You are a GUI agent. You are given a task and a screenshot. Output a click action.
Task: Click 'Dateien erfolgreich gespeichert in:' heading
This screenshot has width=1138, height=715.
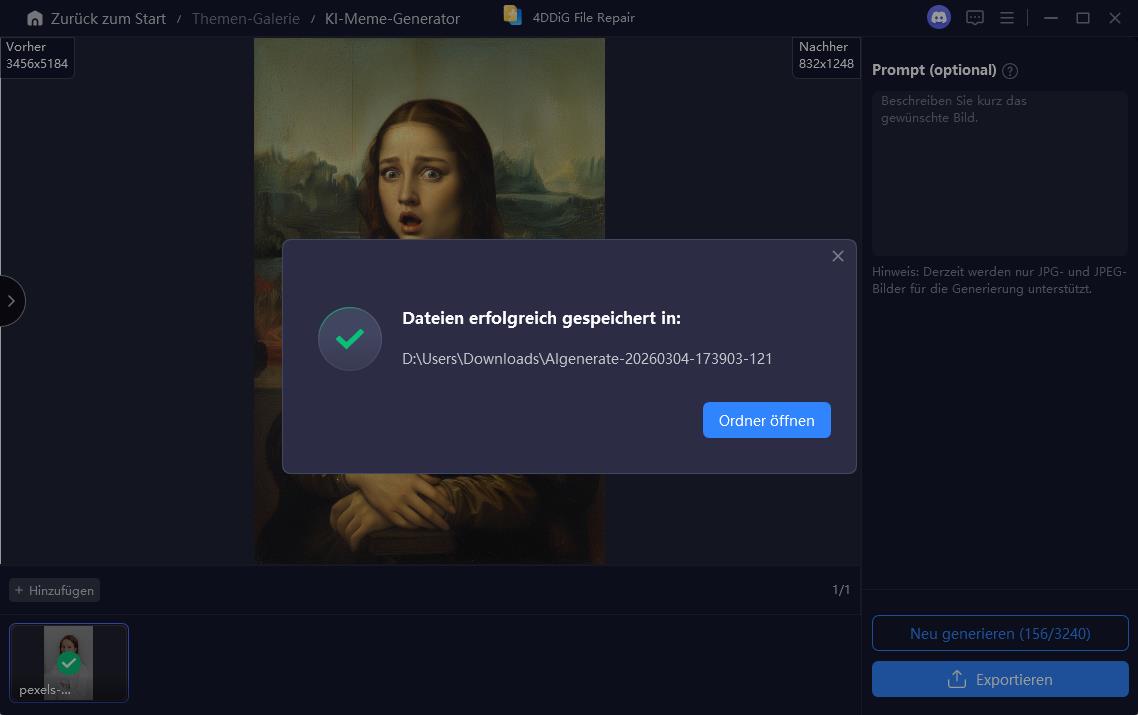point(541,318)
